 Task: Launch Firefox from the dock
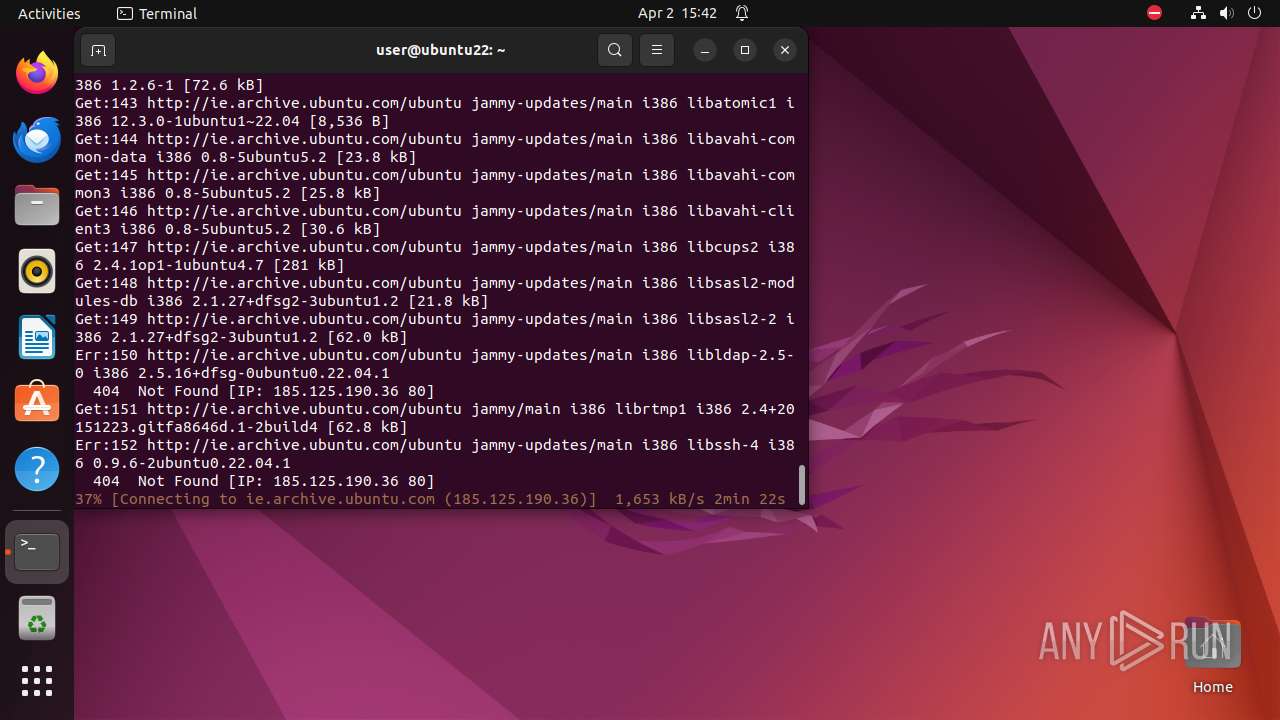tap(37, 73)
